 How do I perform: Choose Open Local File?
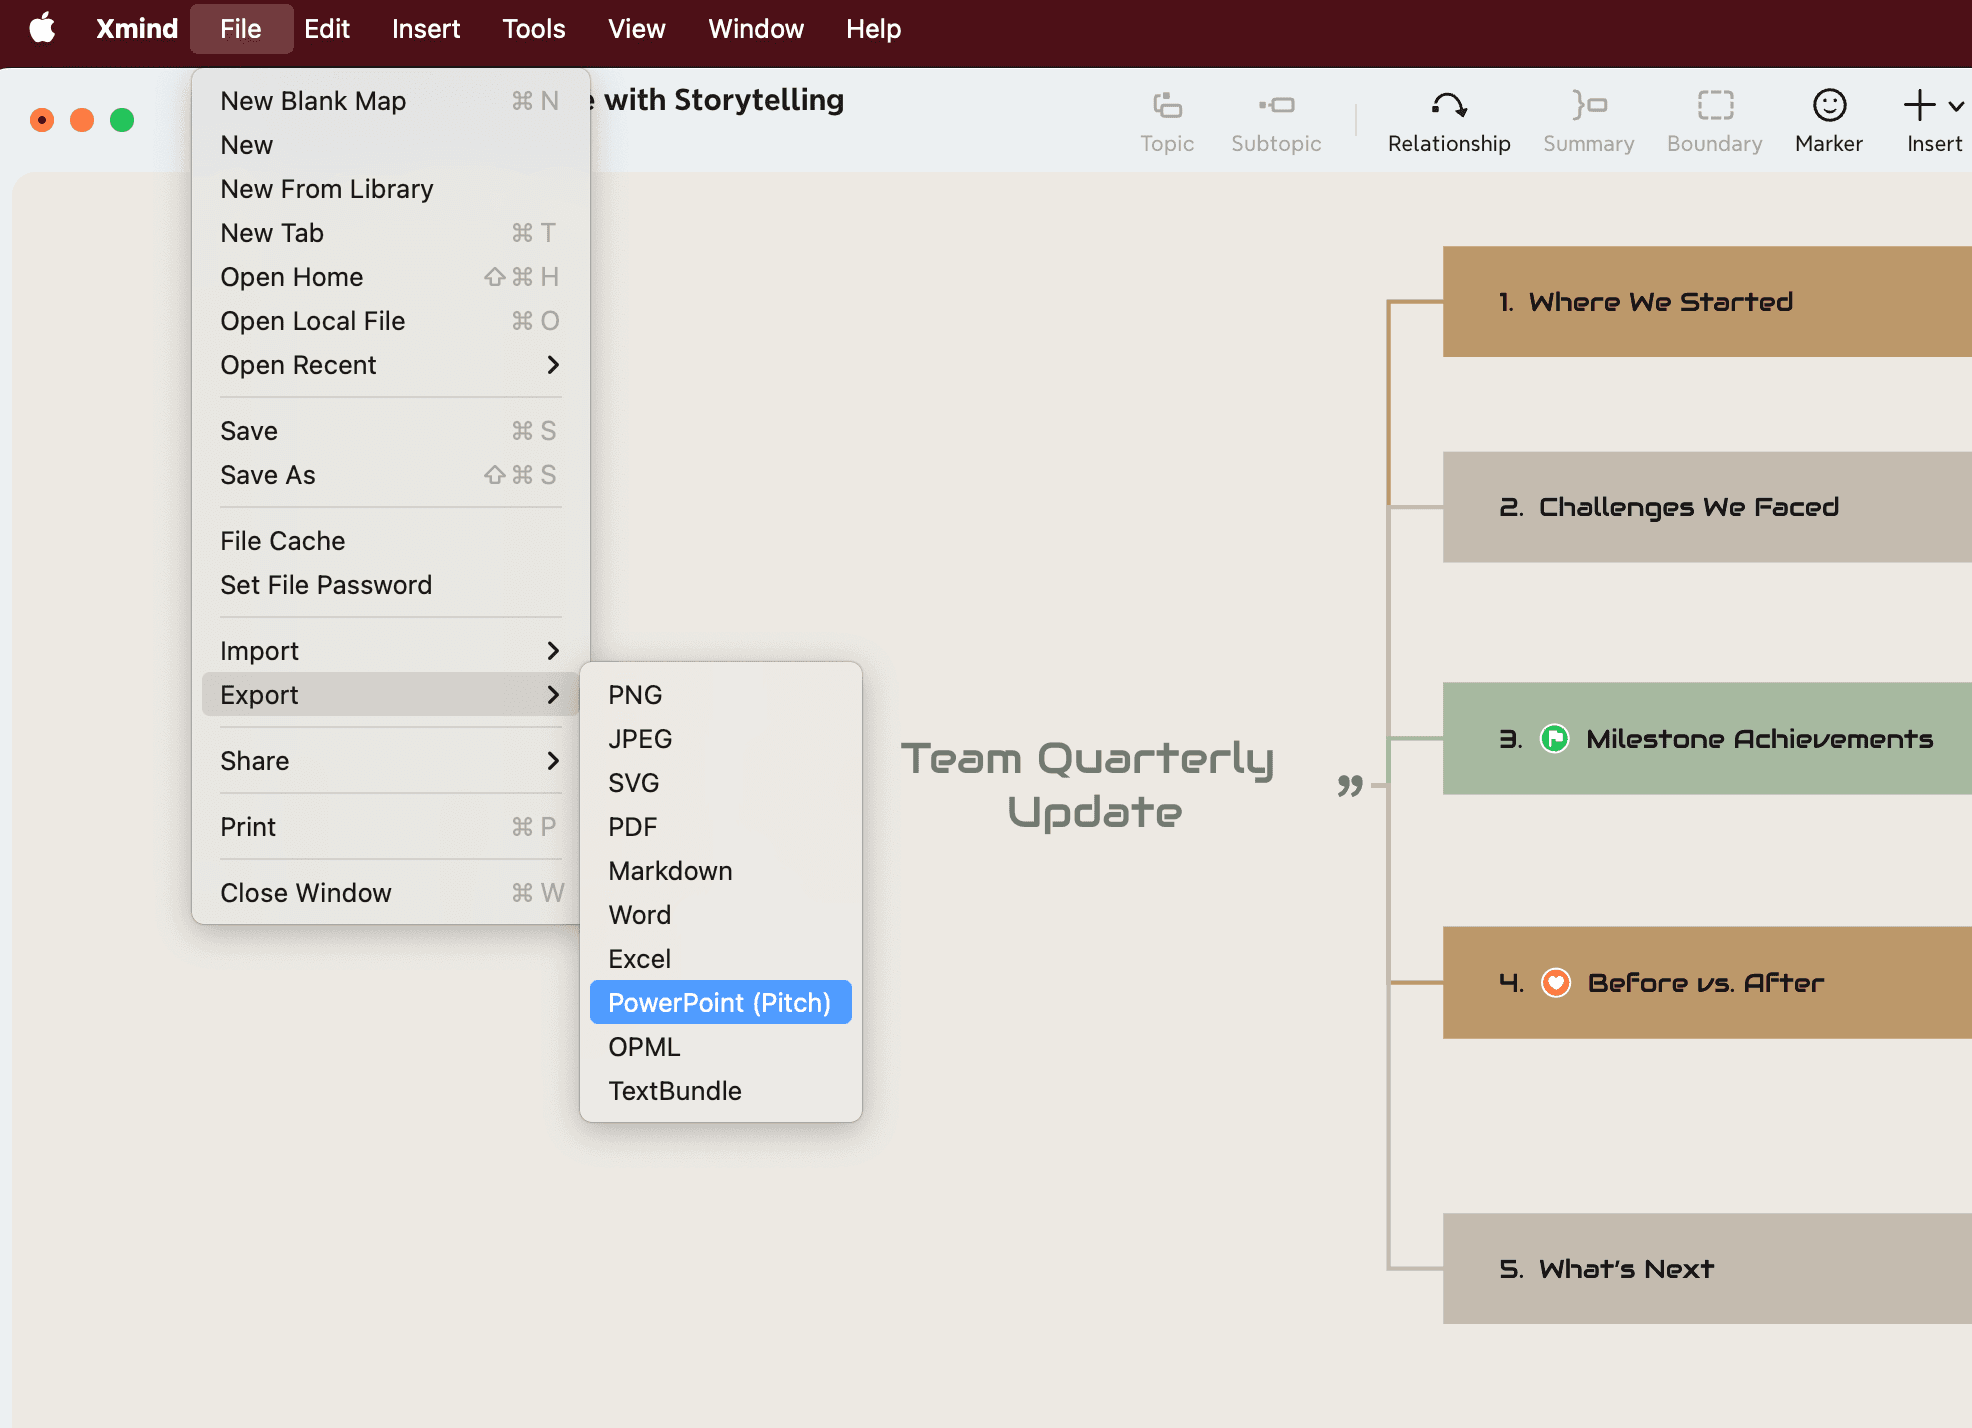click(x=390, y=321)
